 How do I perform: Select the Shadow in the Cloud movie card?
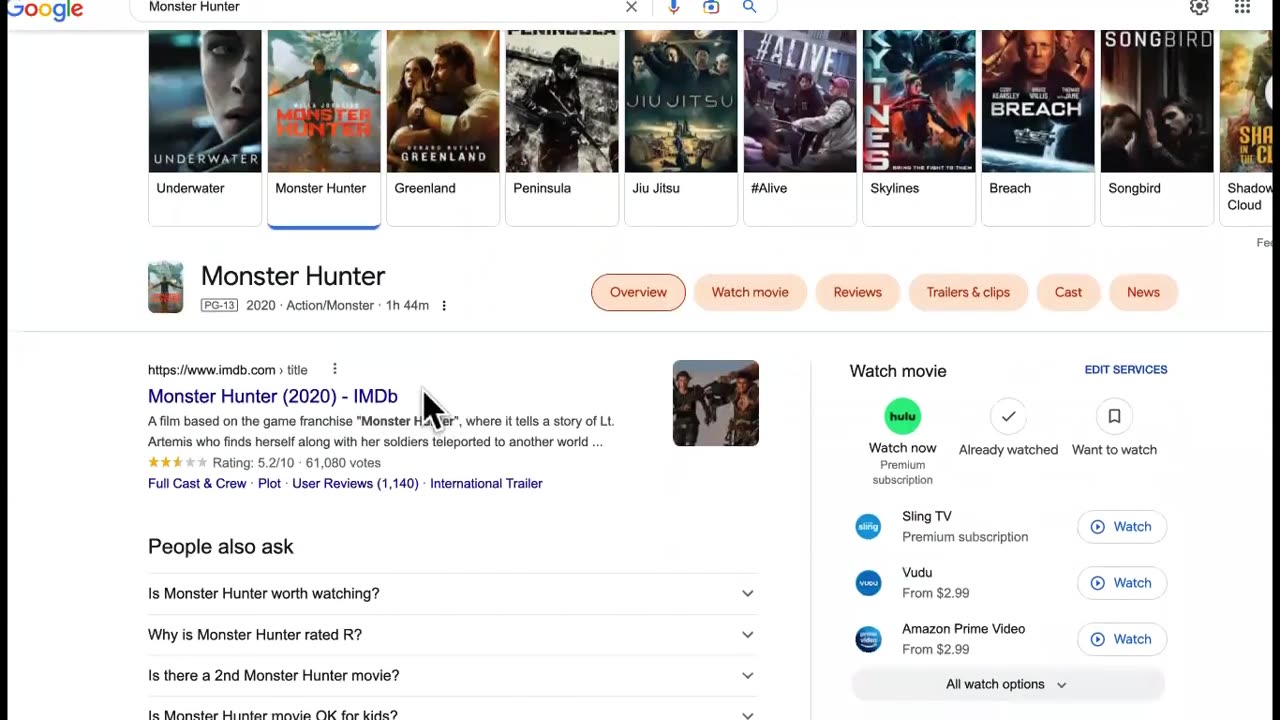click(1246, 127)
